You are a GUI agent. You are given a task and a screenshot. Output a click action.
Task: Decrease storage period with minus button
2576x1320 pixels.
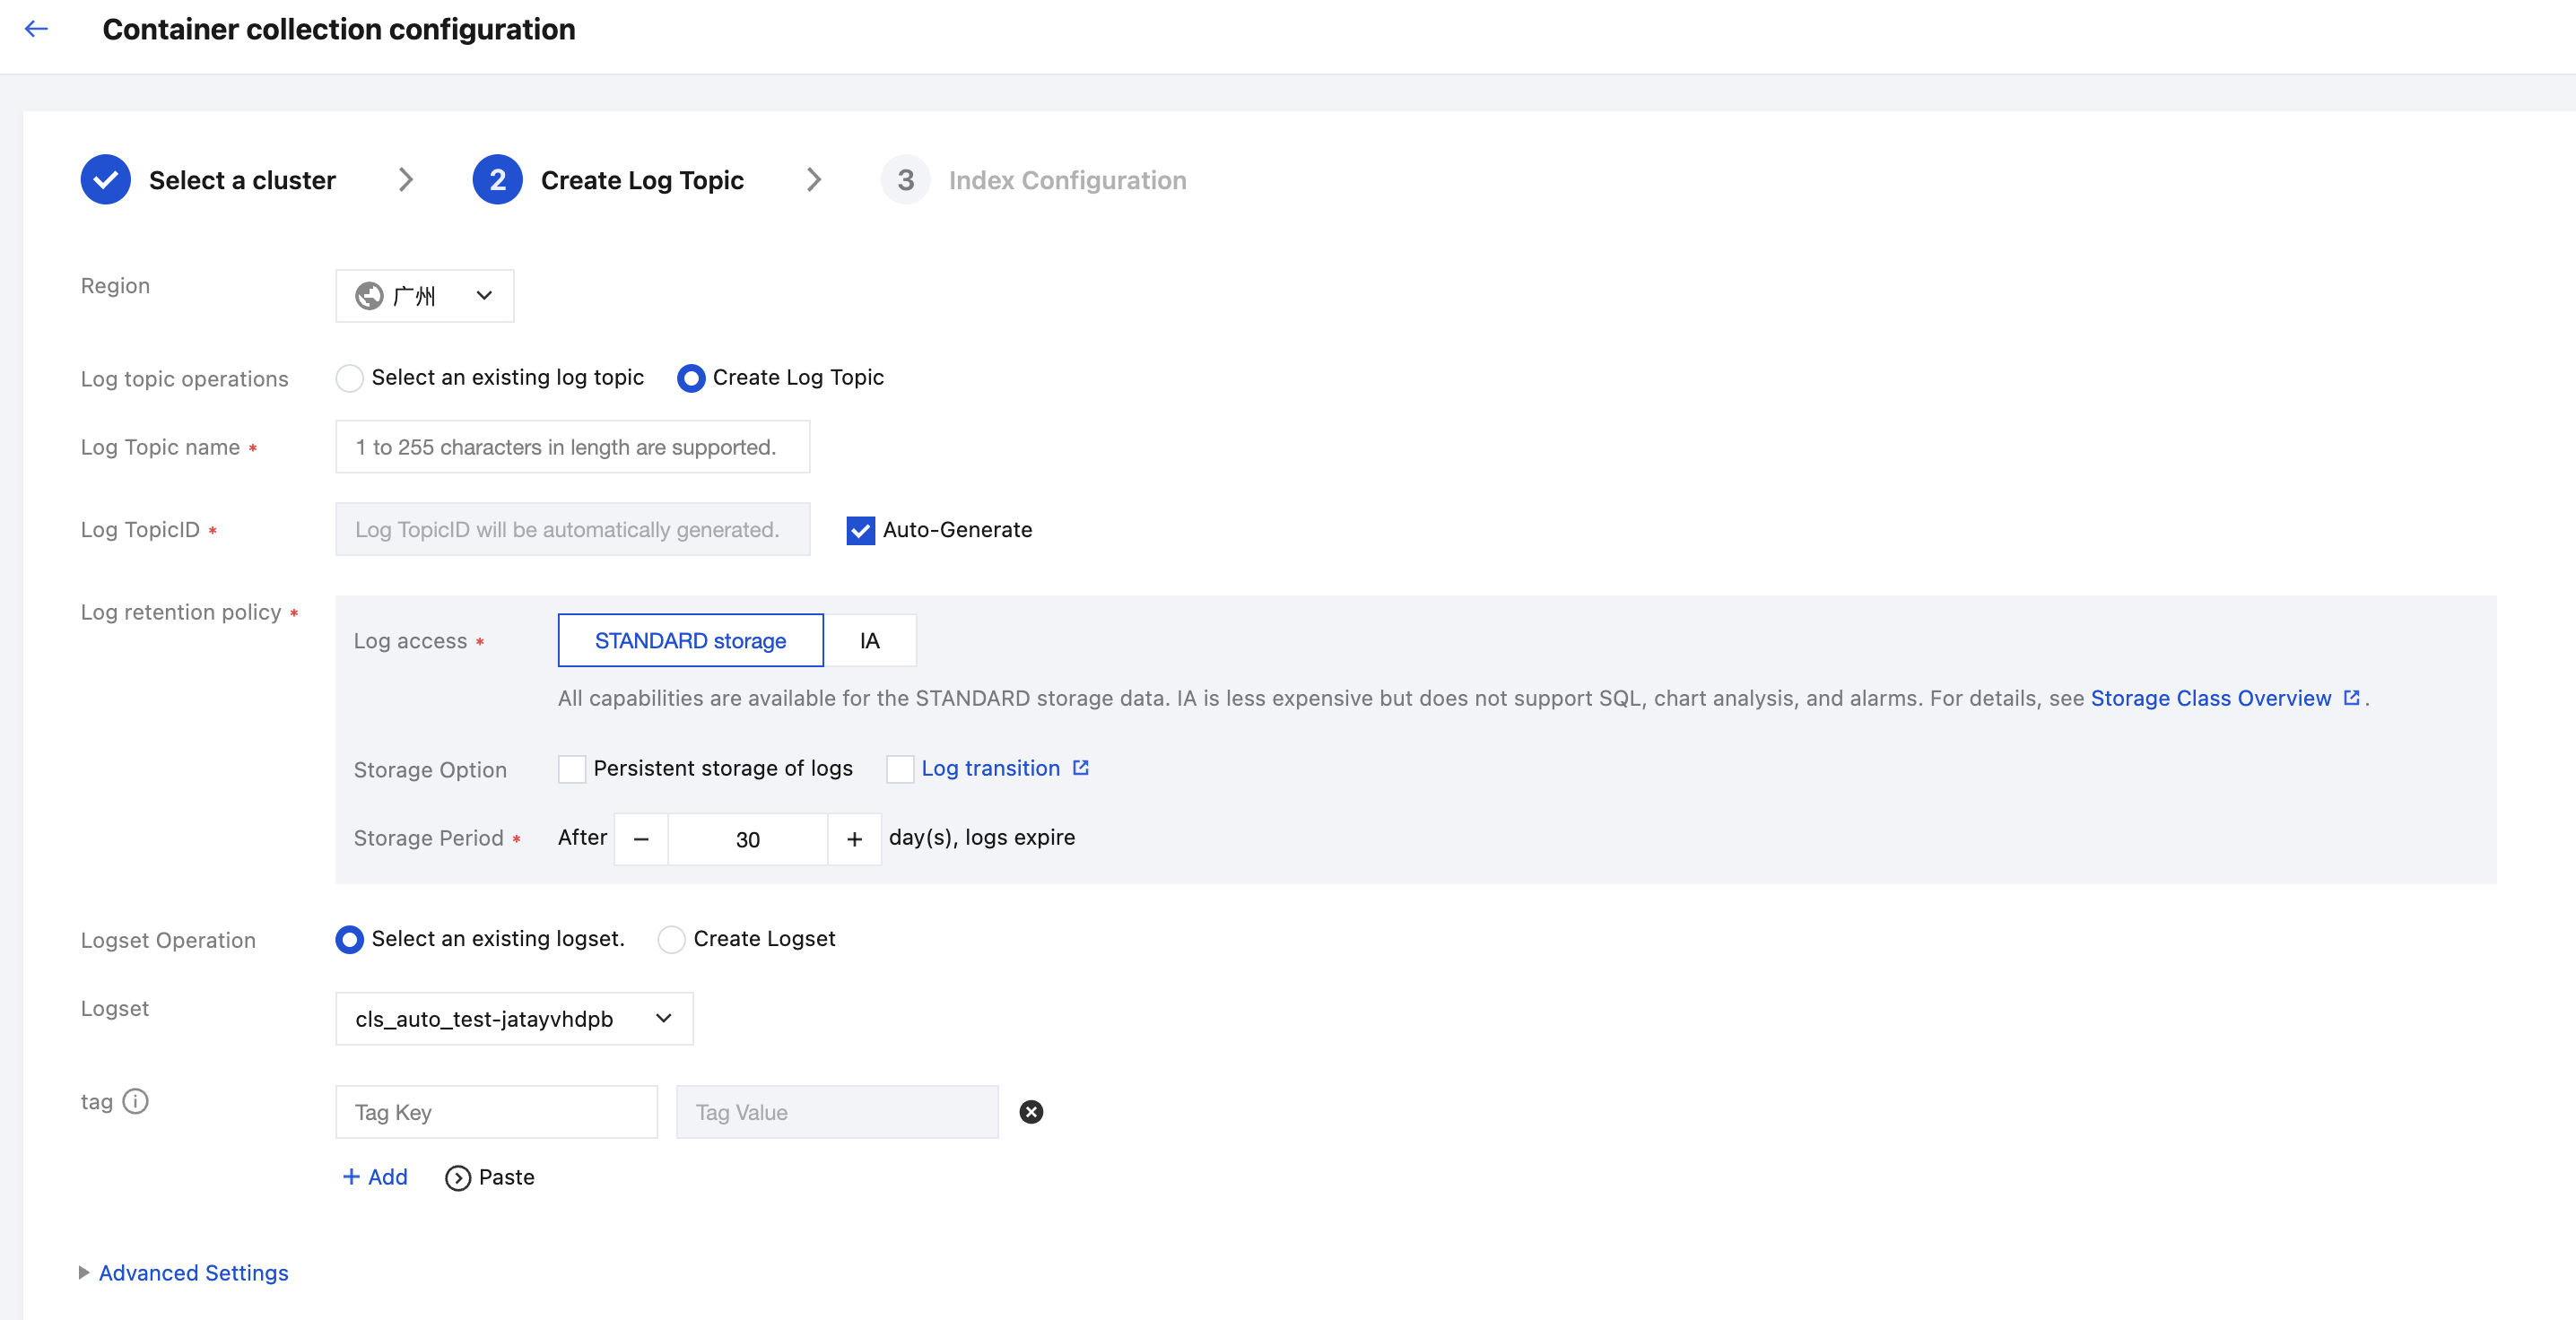pyautogui.click(x=641, y=839)
